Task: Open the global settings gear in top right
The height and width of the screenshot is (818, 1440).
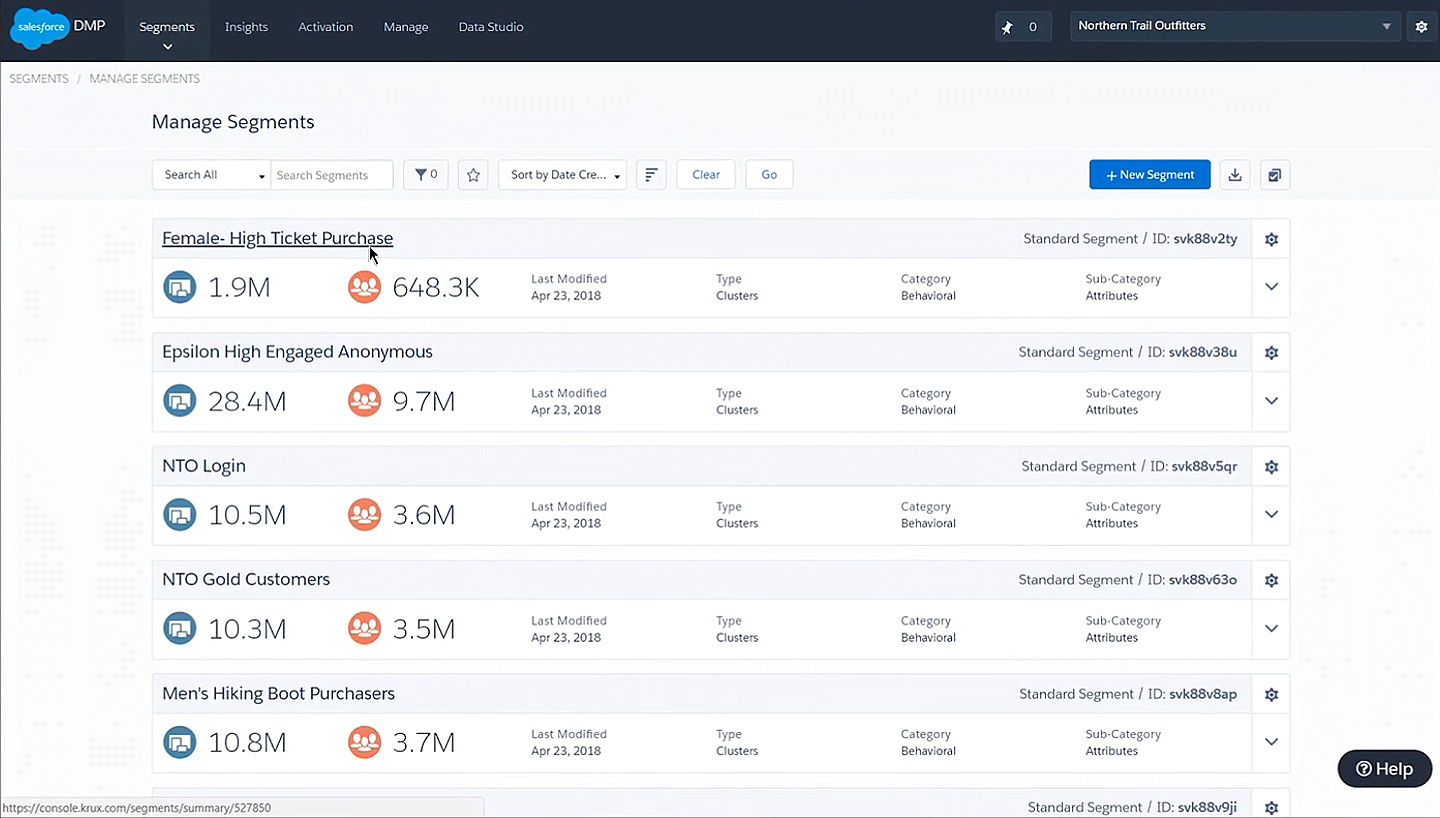Action: (1421, 26)
